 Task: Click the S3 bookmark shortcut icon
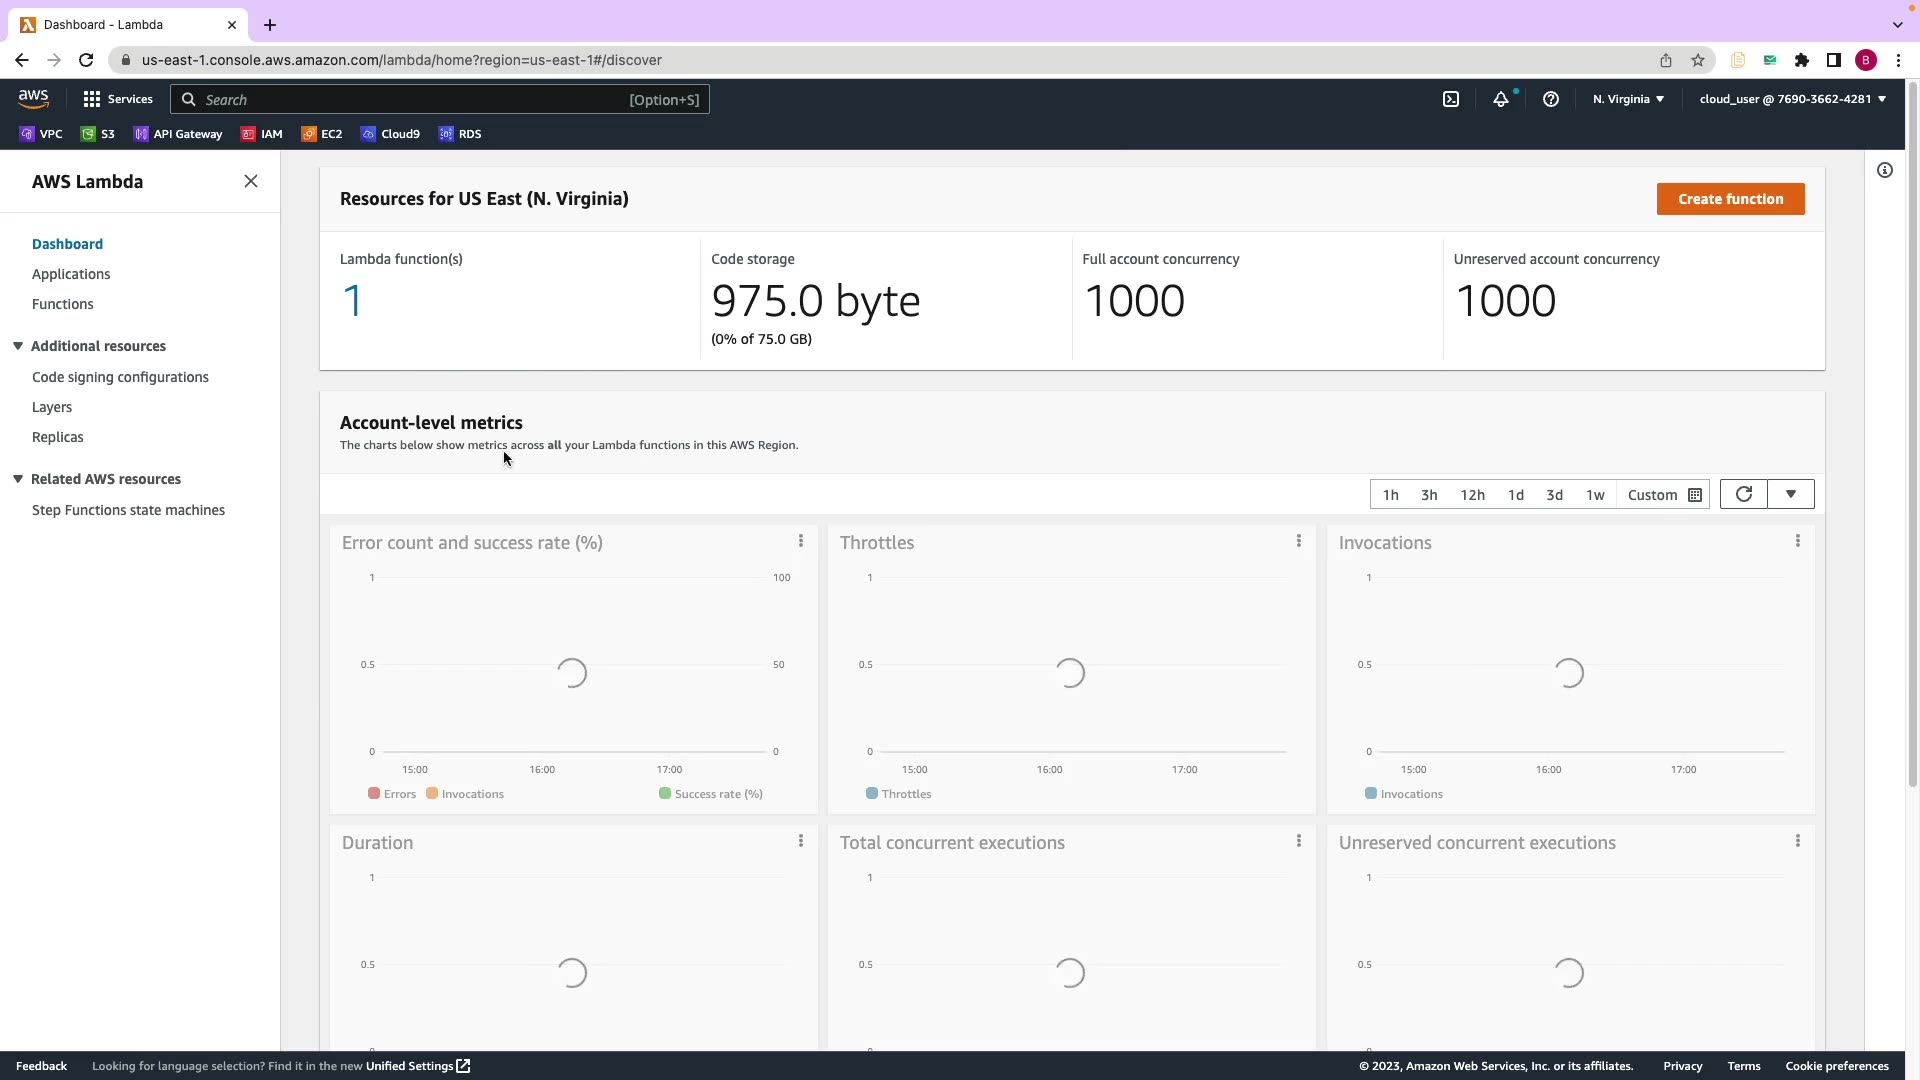point(88,134)
